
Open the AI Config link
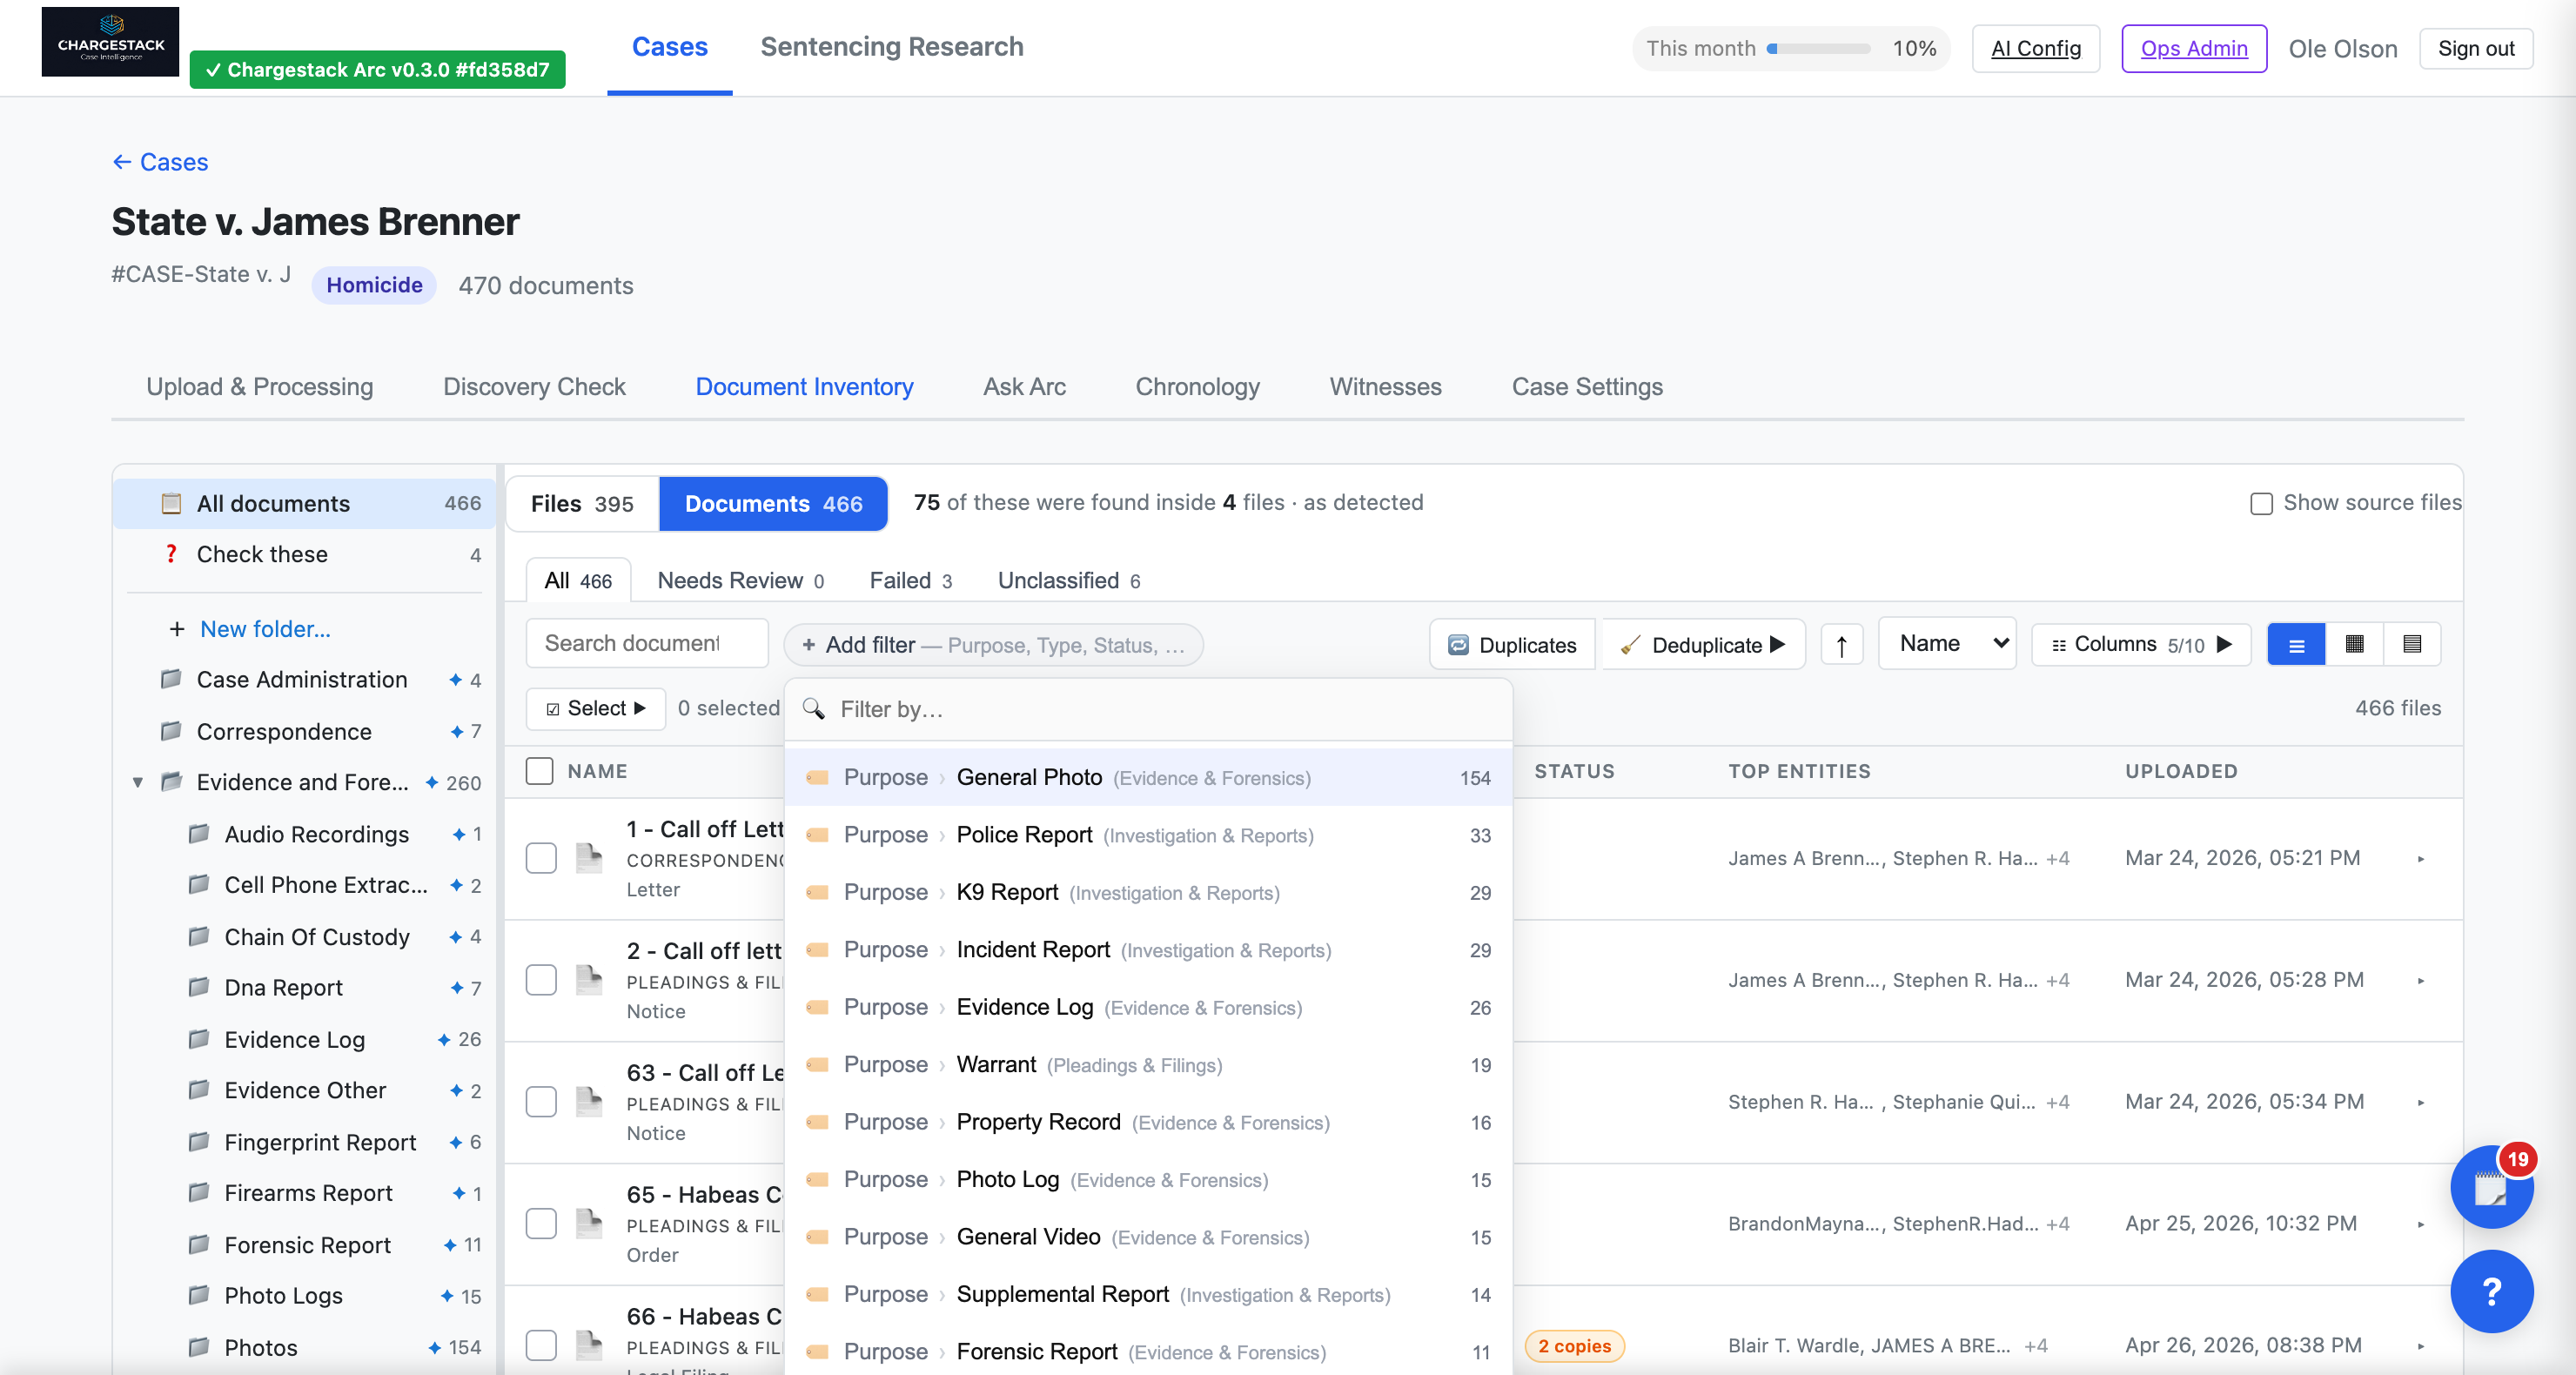click(2035, 48)
